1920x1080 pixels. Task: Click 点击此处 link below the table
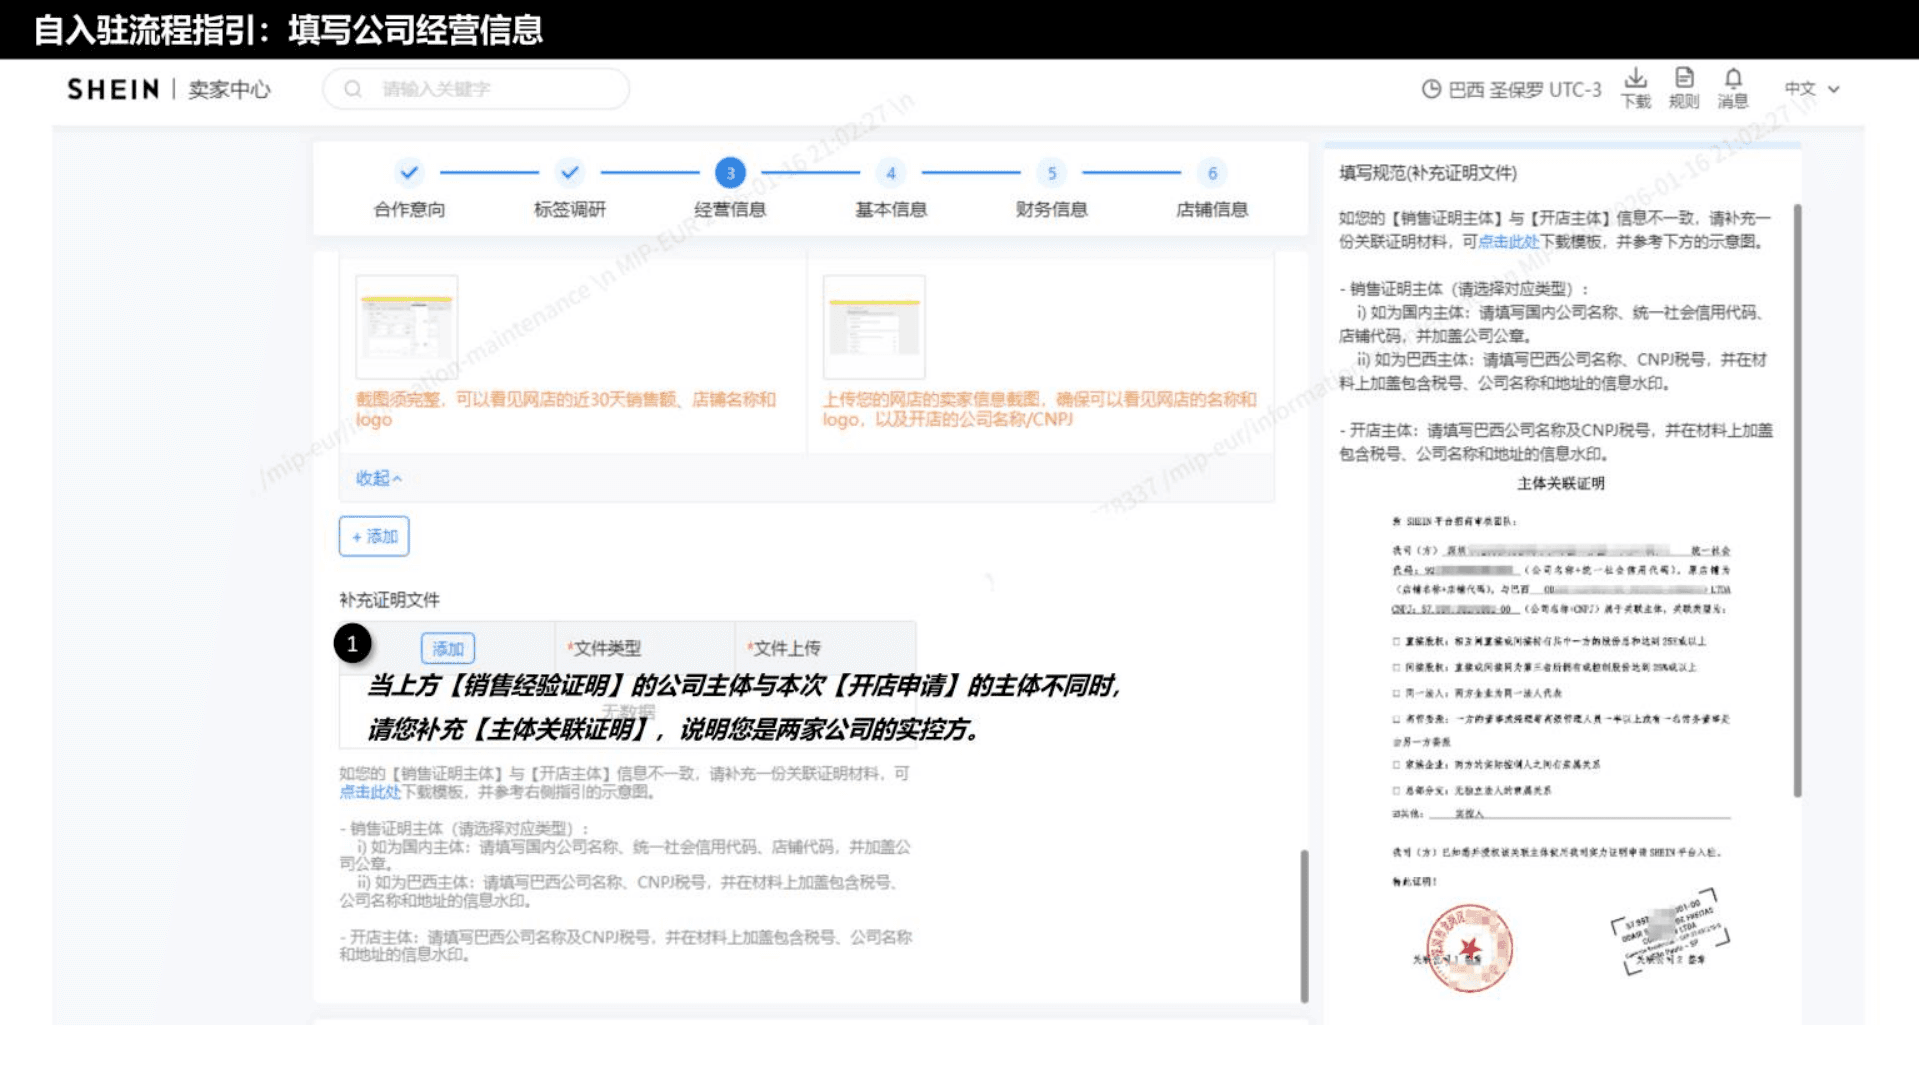[x=369, y=792]
